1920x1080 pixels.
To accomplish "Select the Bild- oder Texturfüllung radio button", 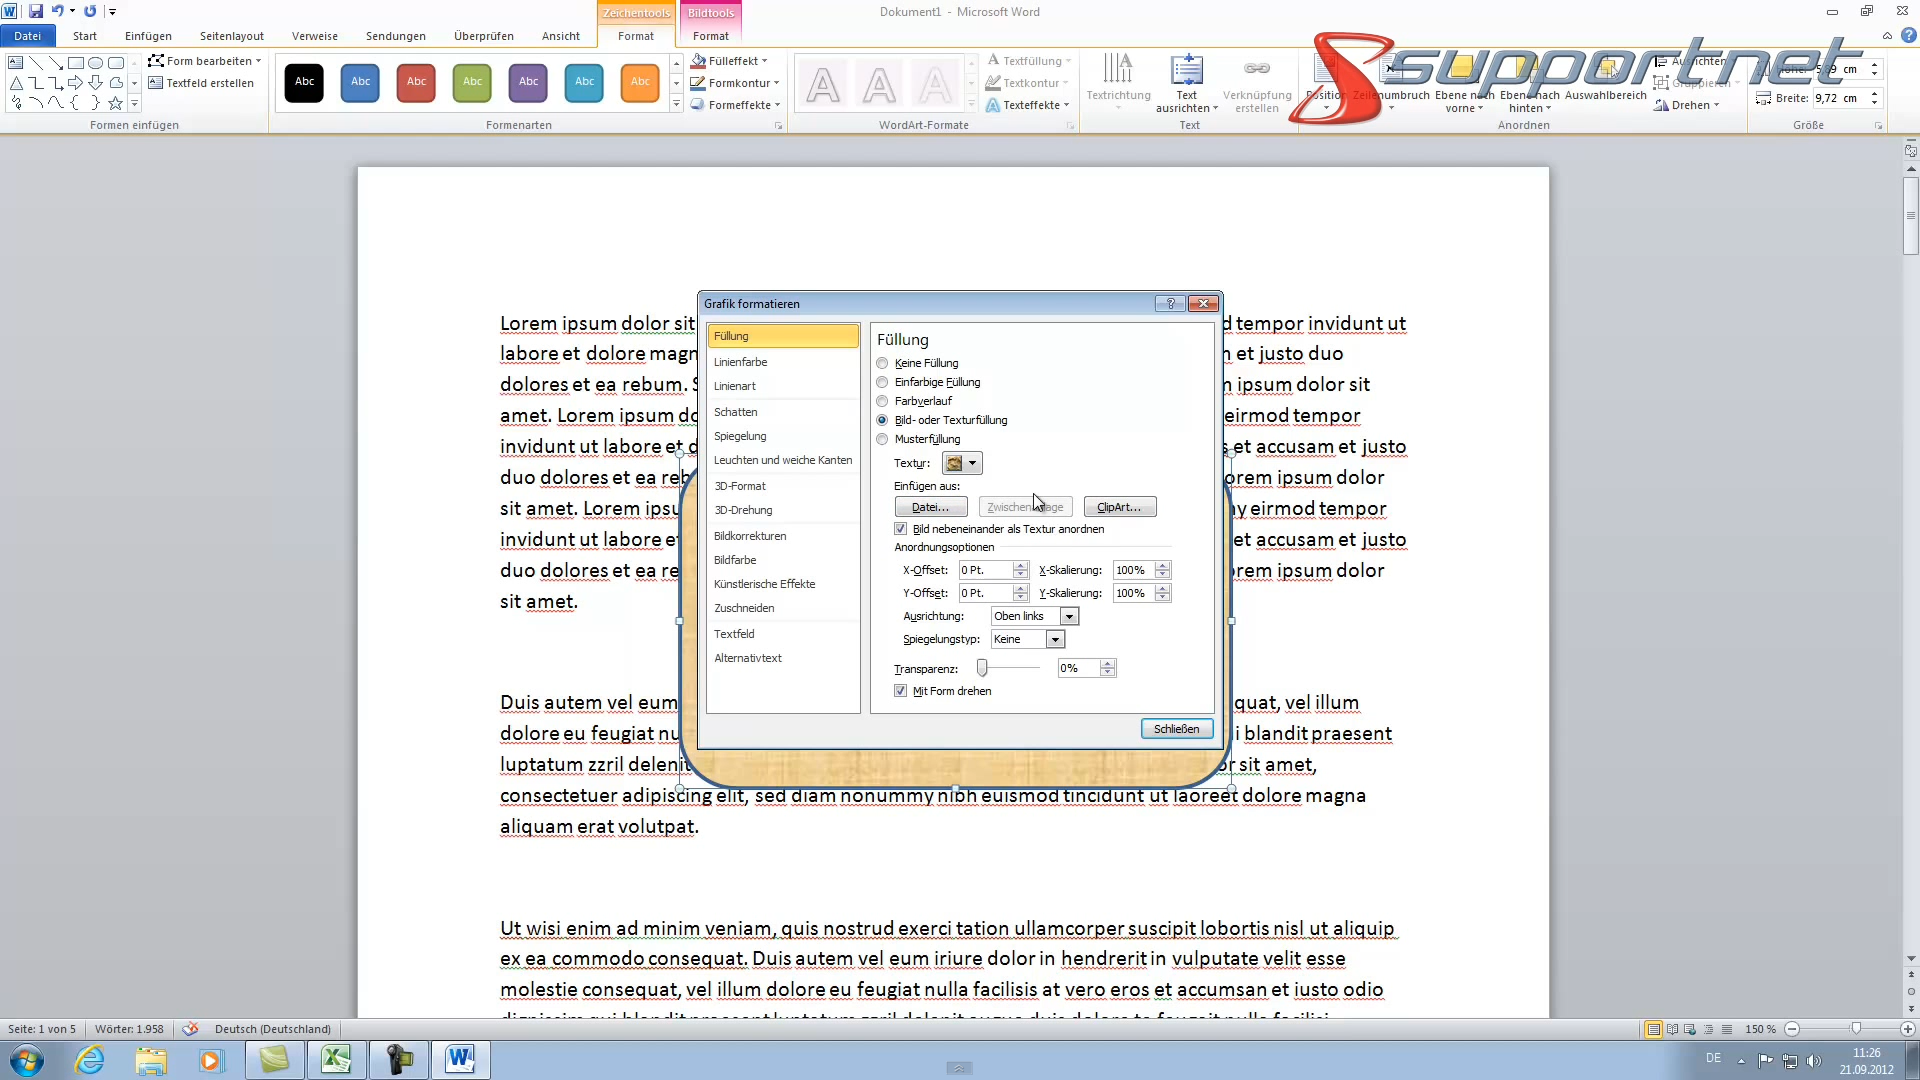I will (883, 420).
